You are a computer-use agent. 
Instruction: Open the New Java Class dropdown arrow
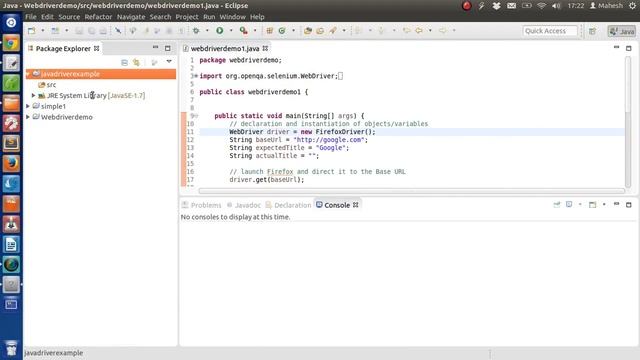coord(293,31)
